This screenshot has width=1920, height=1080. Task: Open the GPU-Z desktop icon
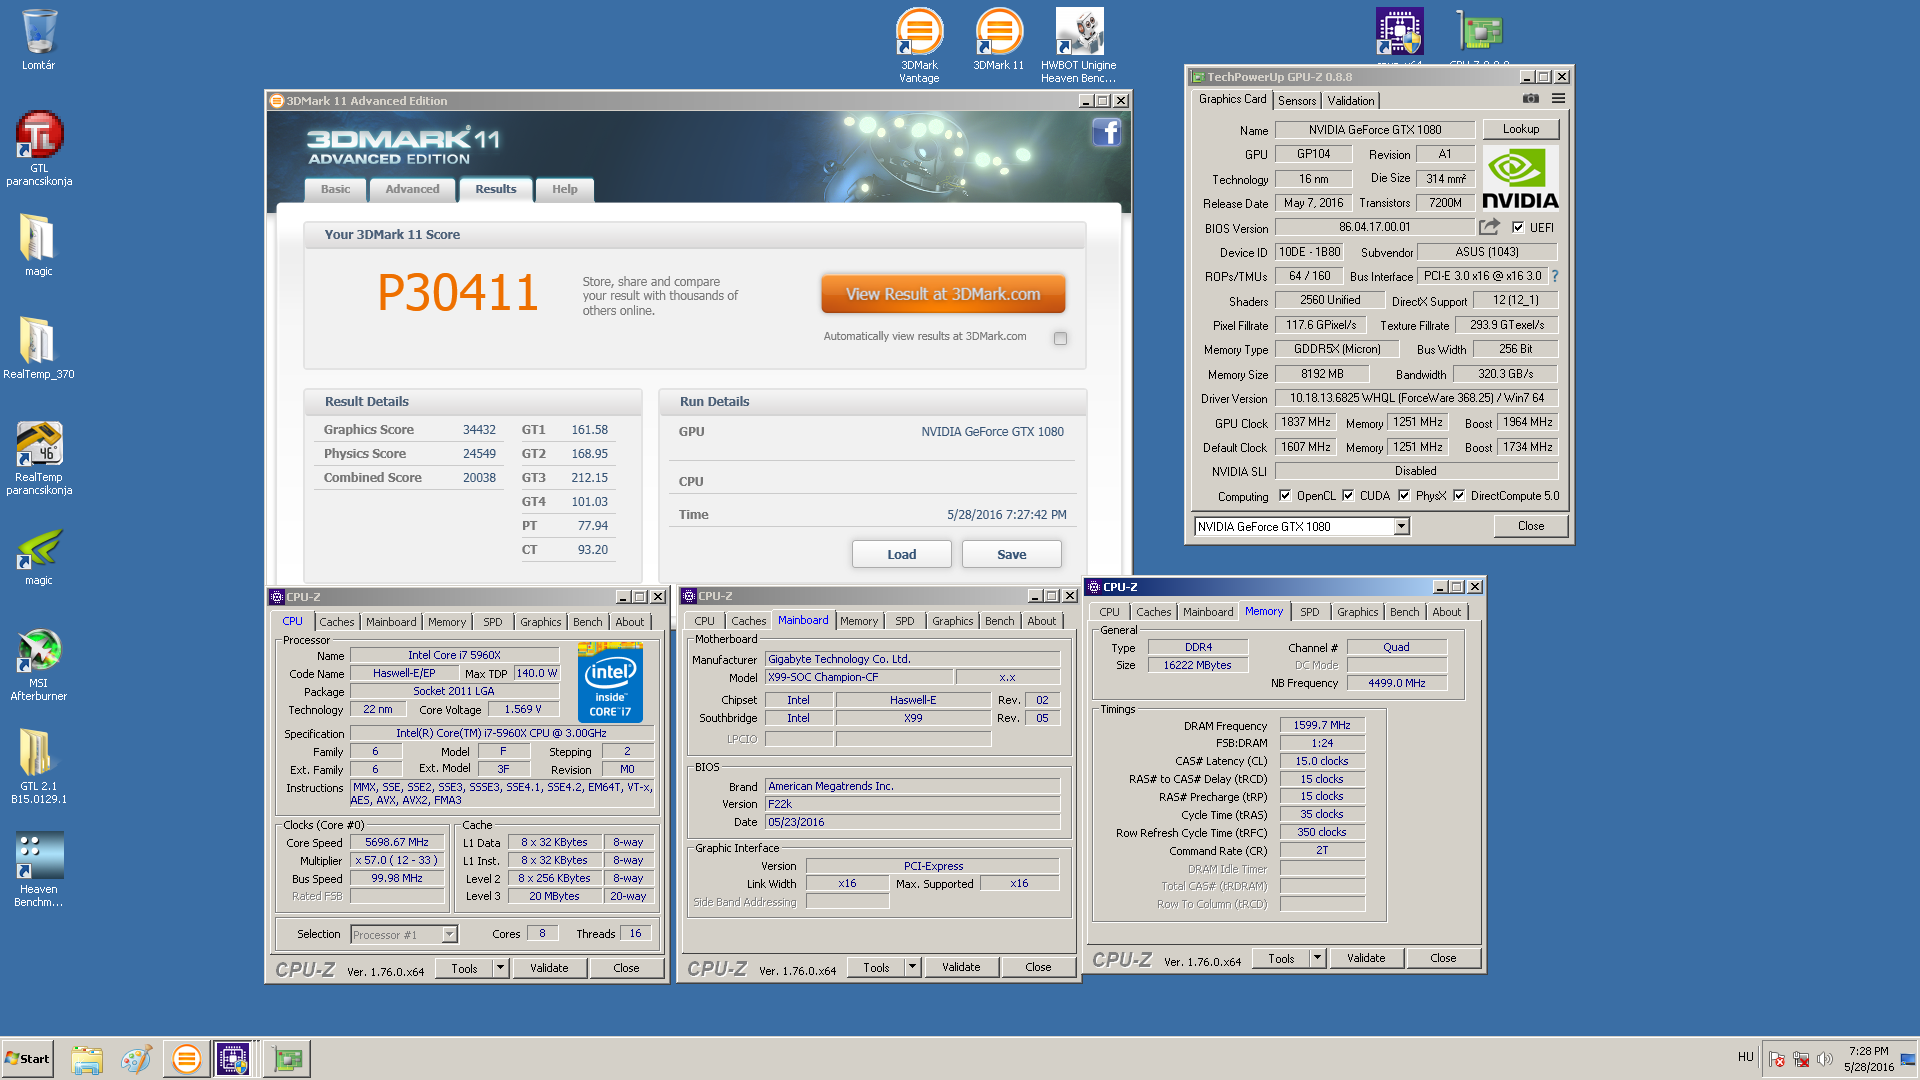click(1480, 33)
